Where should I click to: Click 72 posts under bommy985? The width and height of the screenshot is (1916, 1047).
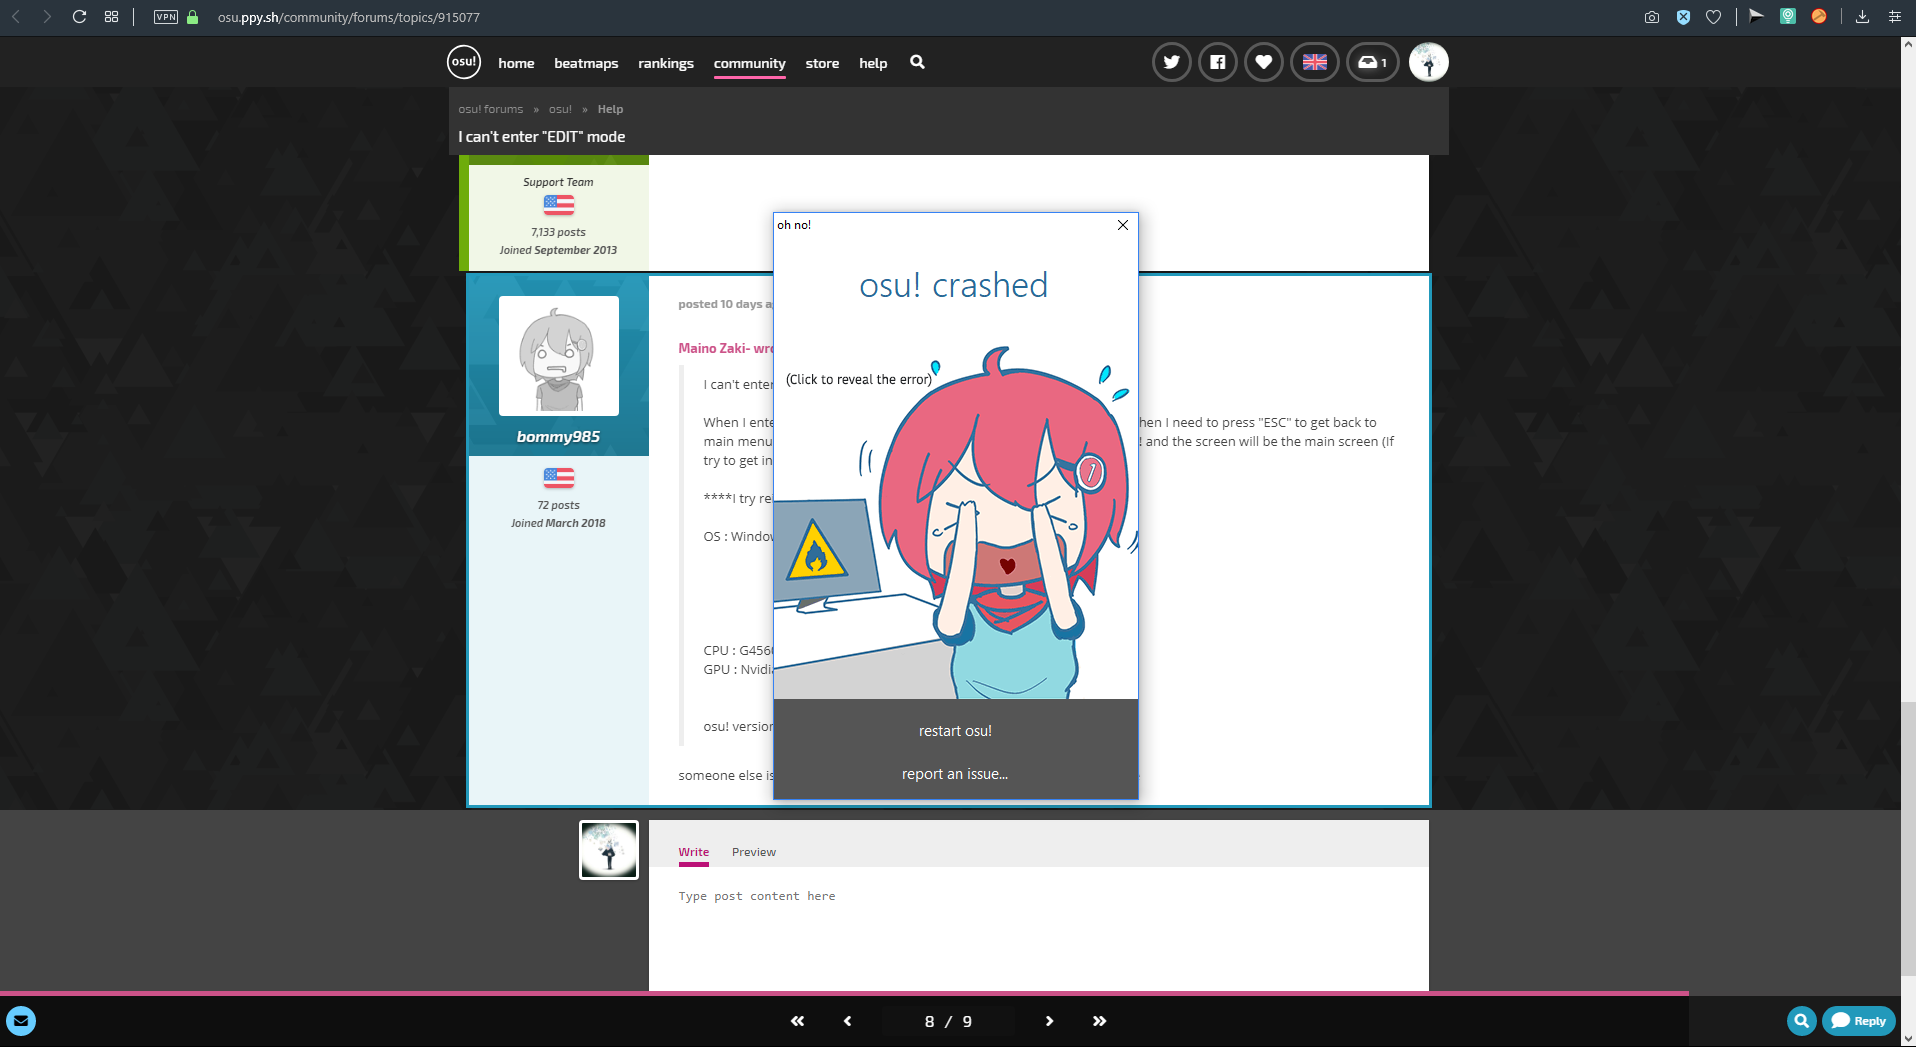(559, 505)
